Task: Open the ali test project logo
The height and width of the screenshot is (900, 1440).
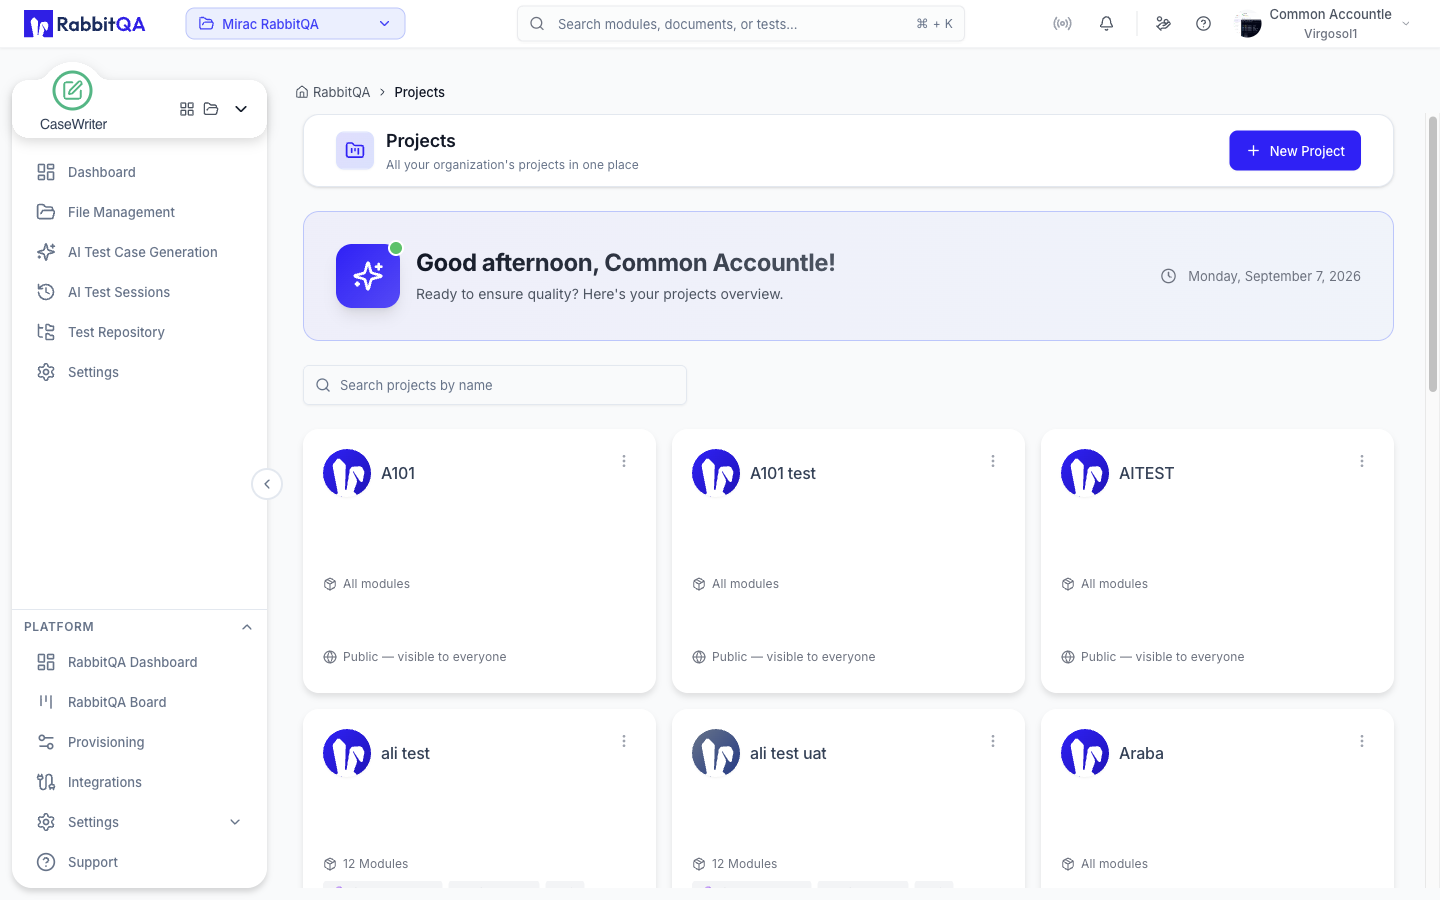Action: 347,753
